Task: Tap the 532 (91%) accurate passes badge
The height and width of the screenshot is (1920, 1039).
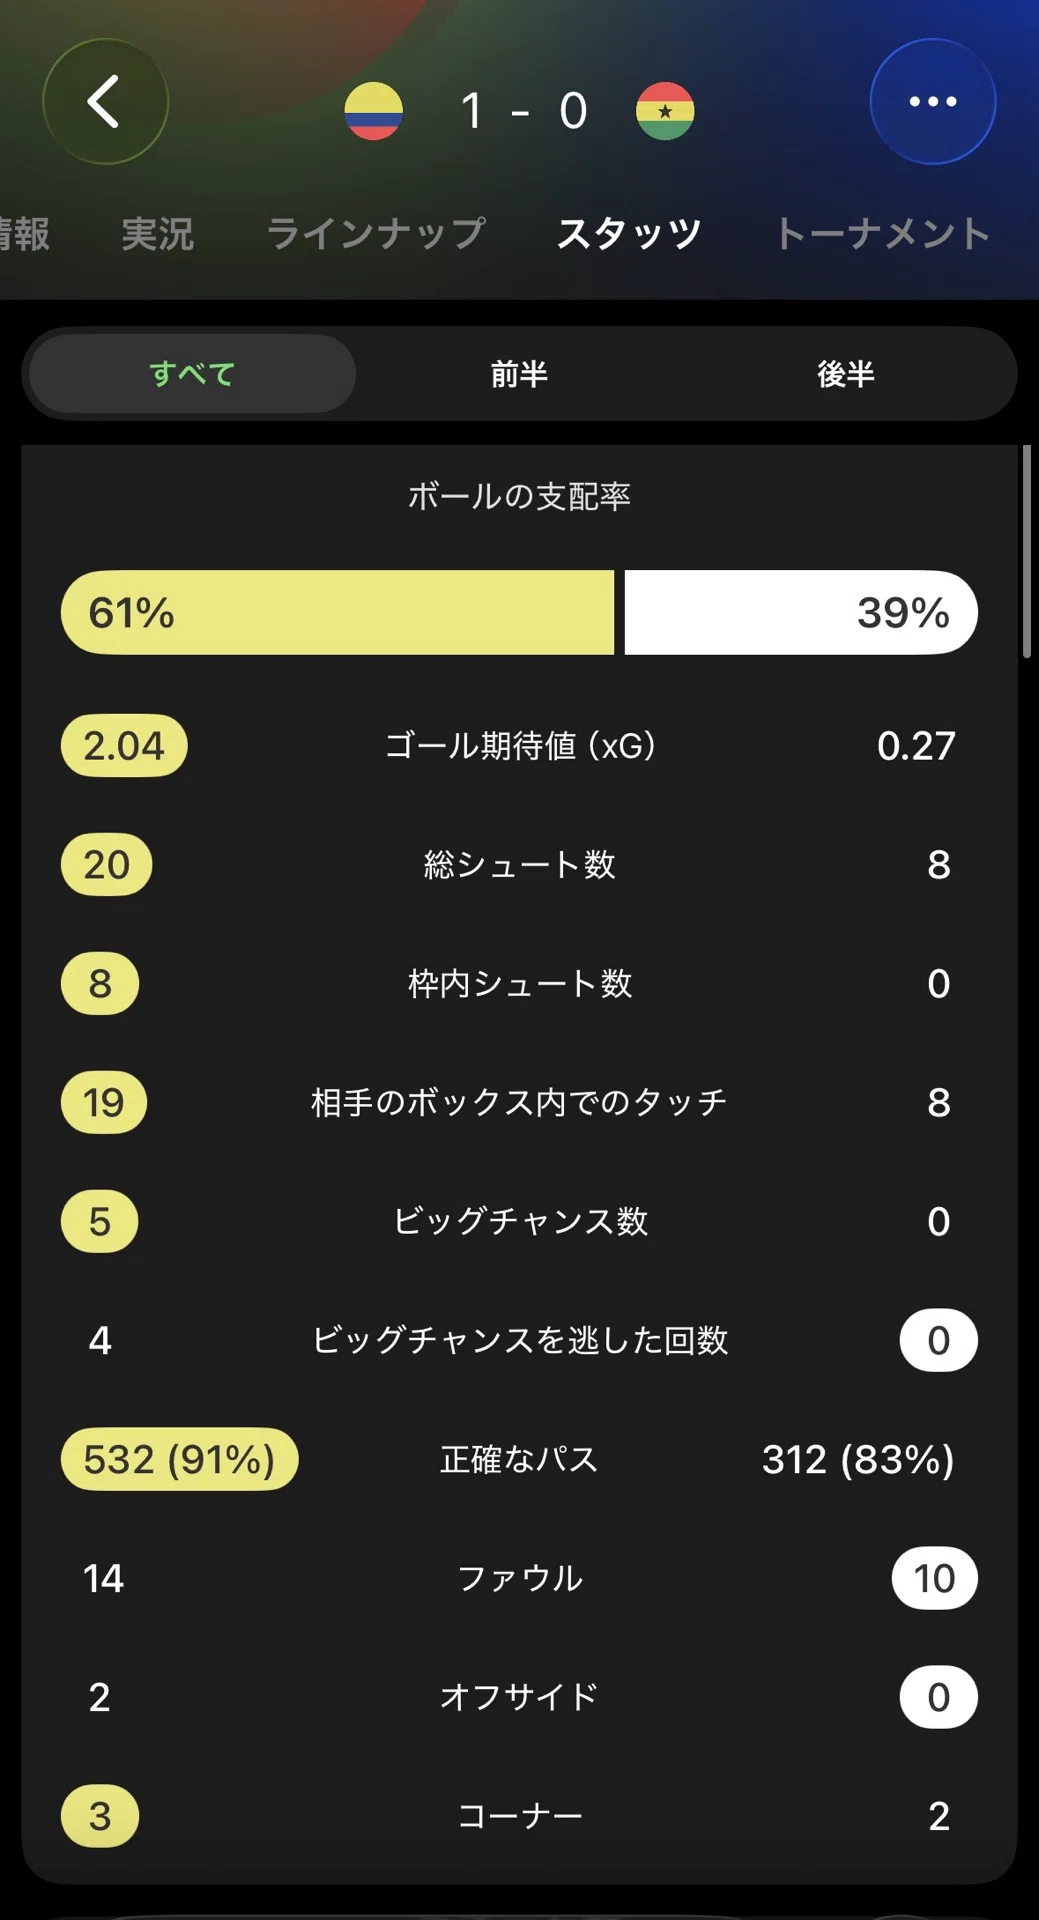Action: pyautogui.click(x=180, y=1459)
